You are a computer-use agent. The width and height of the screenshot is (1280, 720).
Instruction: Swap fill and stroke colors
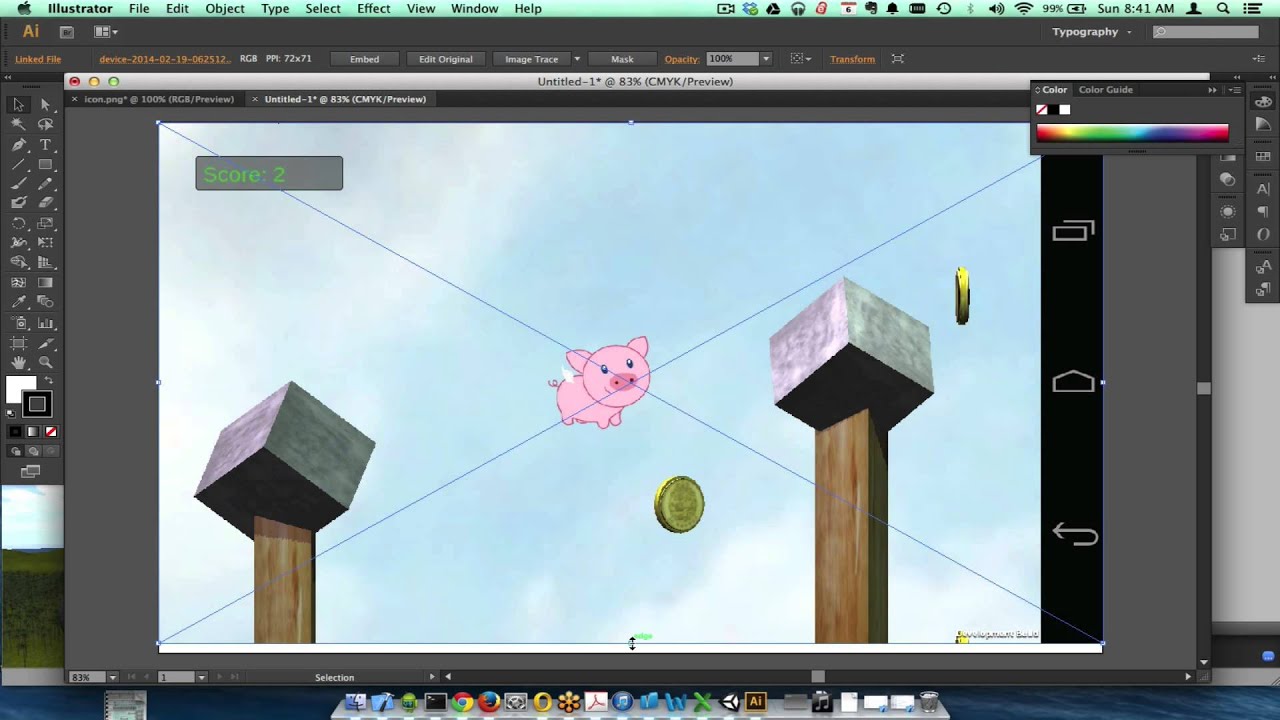coord(50,382)
